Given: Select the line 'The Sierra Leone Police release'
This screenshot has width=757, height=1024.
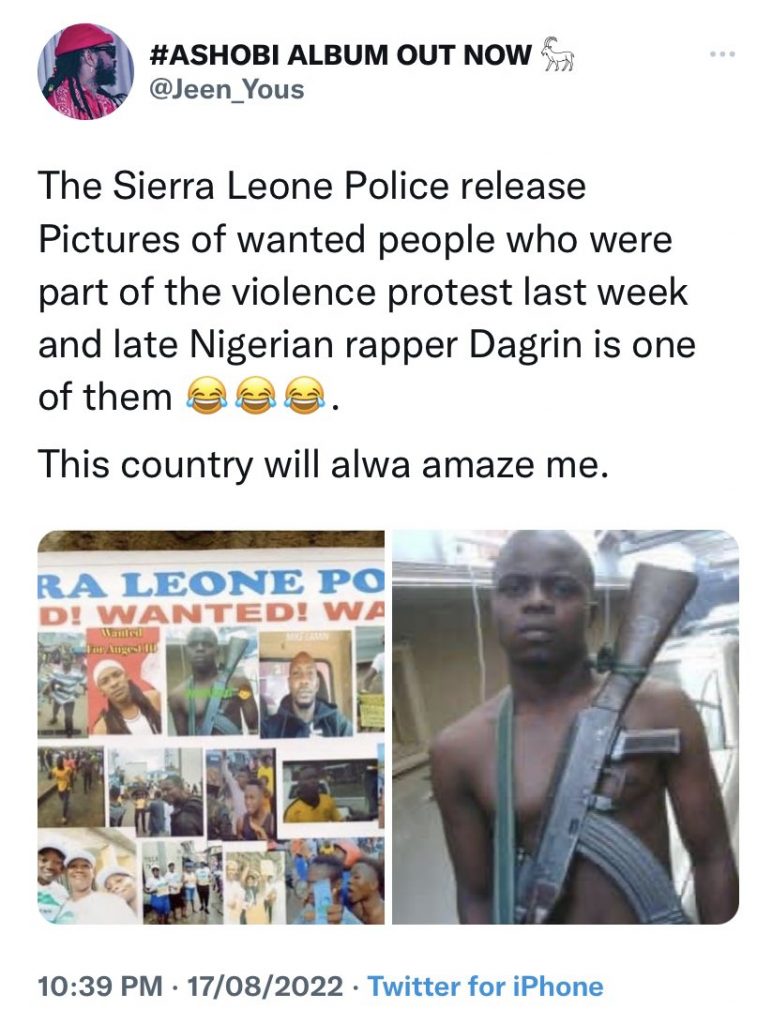Looking at the screenshot, I should [x=312, y=186].
